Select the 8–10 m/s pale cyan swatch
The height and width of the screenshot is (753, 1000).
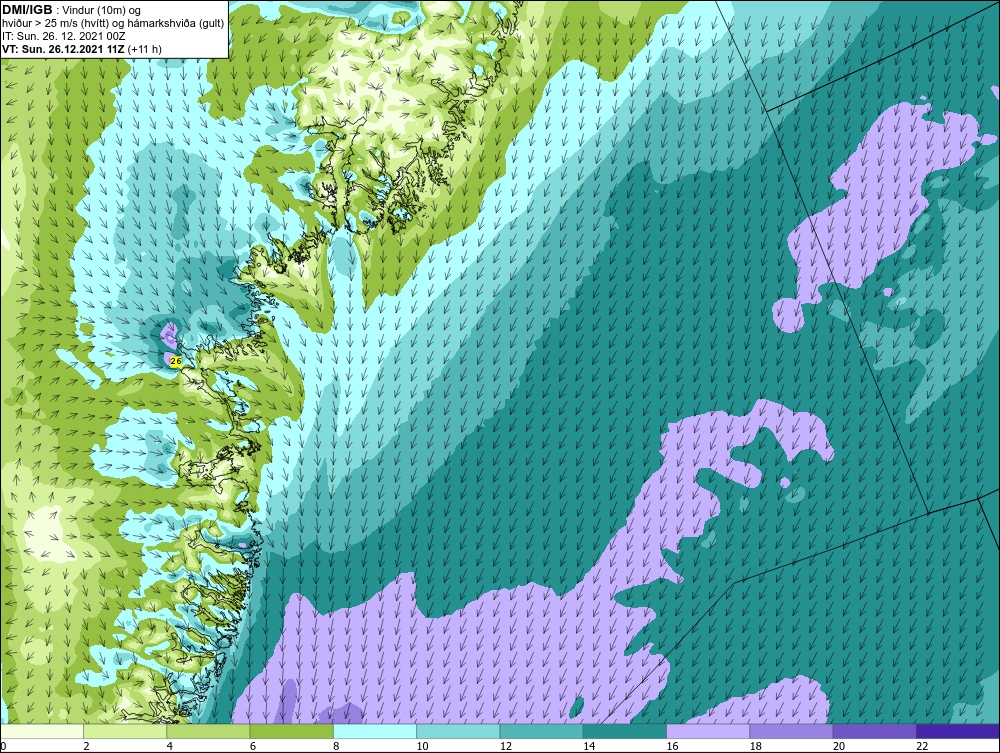click(375, 731)
